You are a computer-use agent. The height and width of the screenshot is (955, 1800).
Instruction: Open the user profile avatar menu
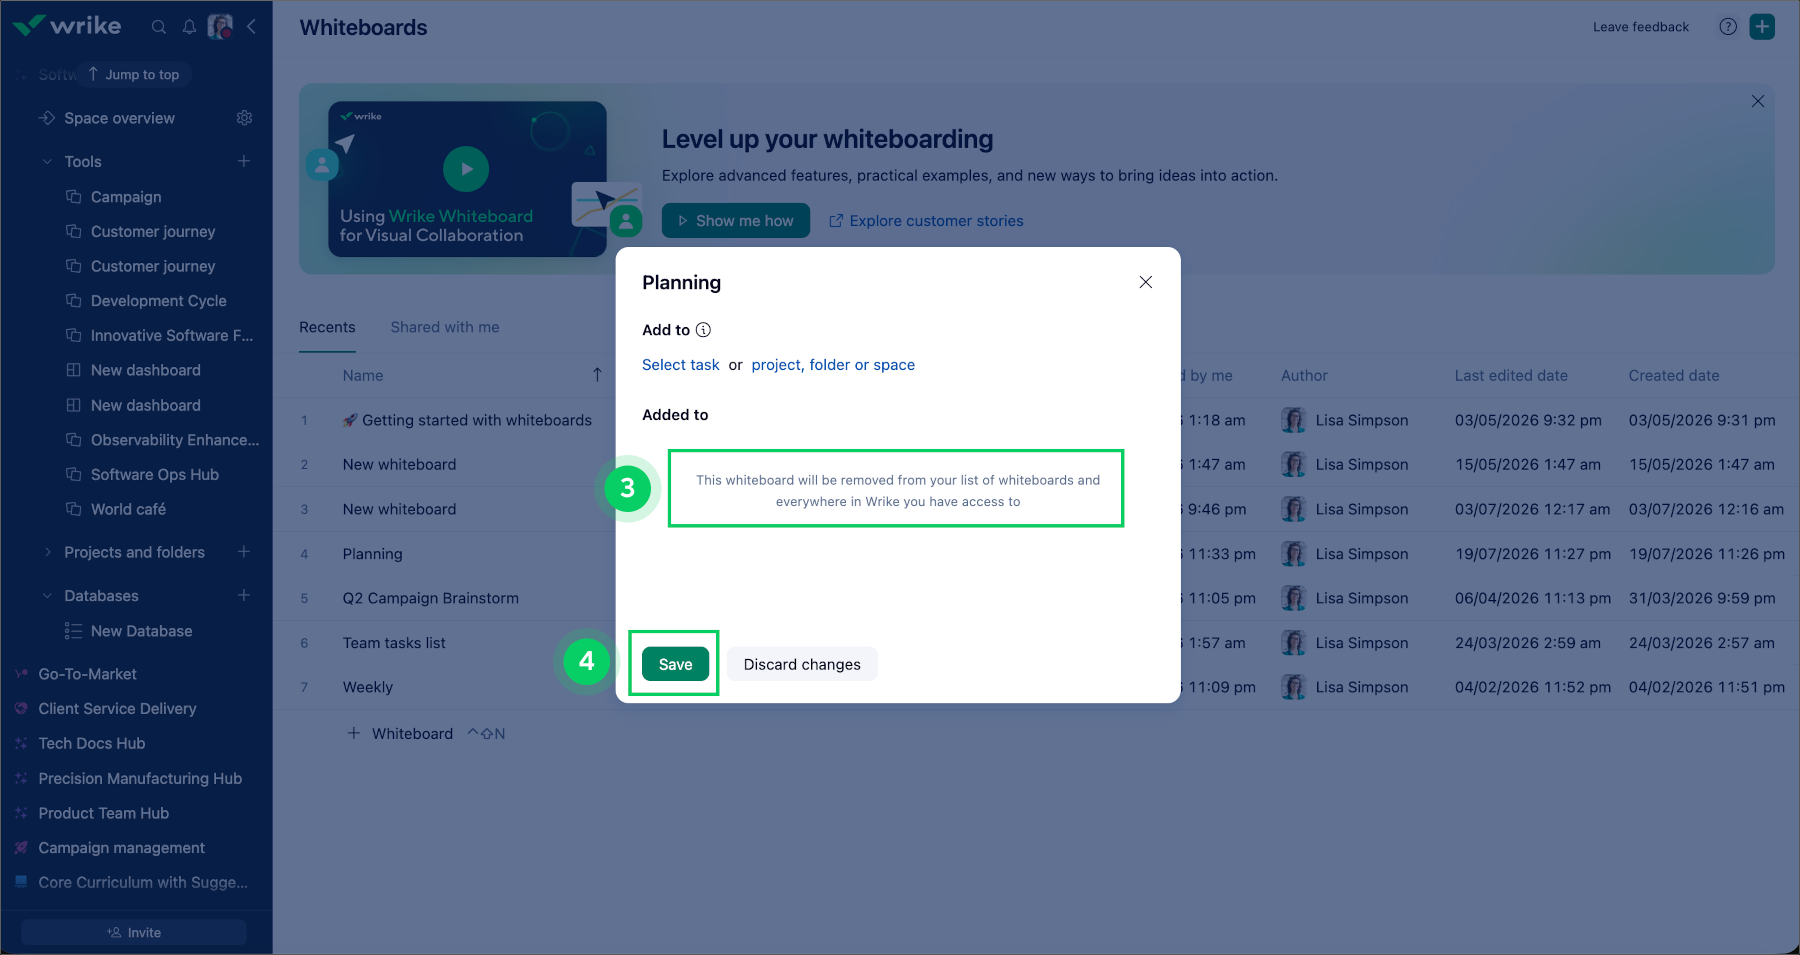pyautogui.click(x=220, y=27)
